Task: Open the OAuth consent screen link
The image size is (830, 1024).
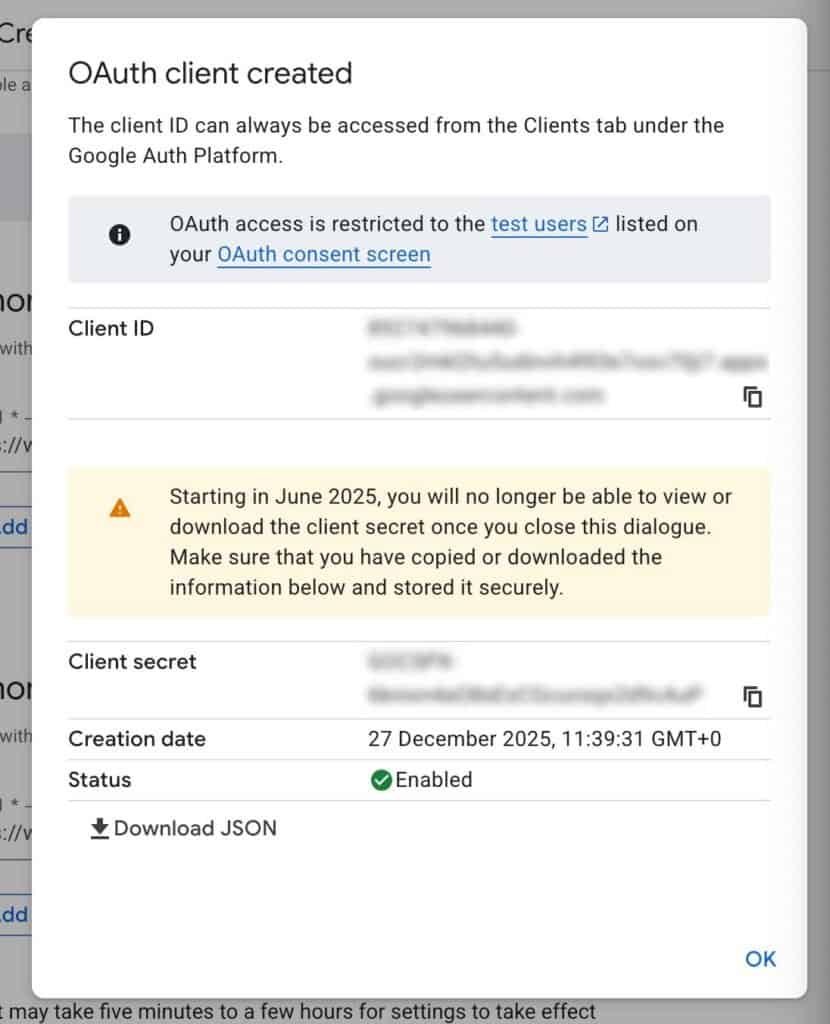Action: 323,254
